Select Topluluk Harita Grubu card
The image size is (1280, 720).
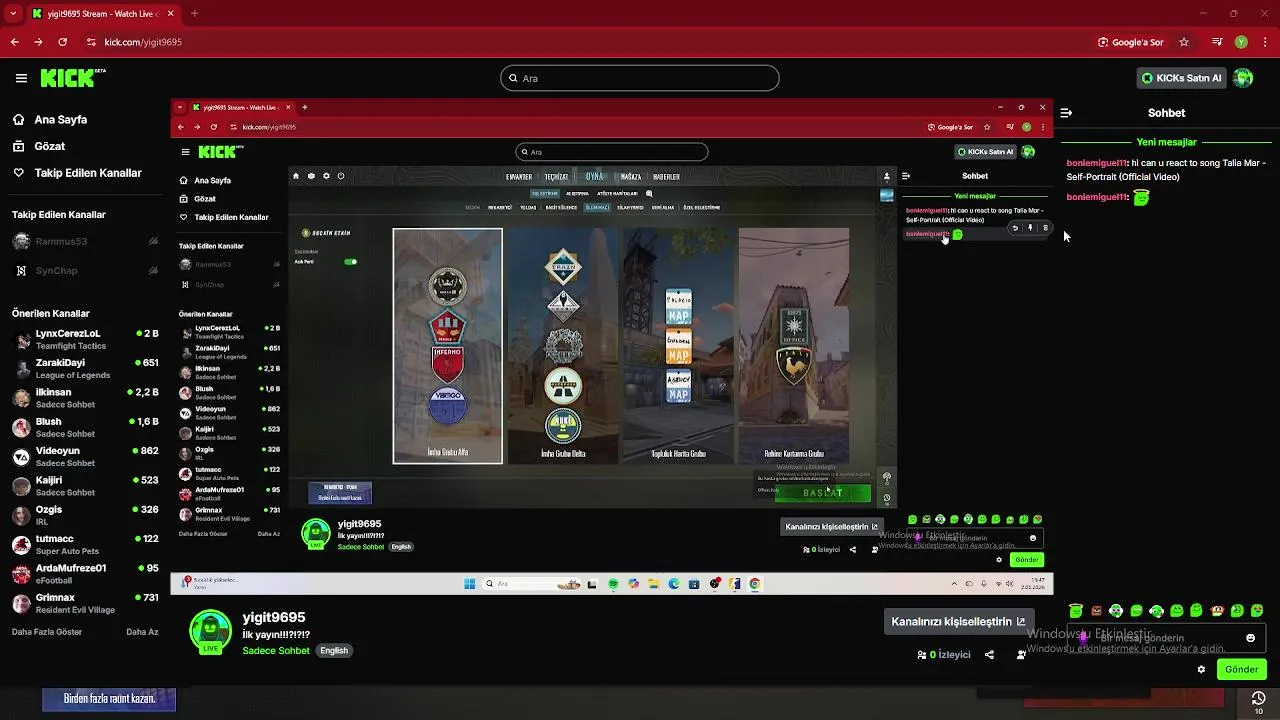(x=678, y=346)
